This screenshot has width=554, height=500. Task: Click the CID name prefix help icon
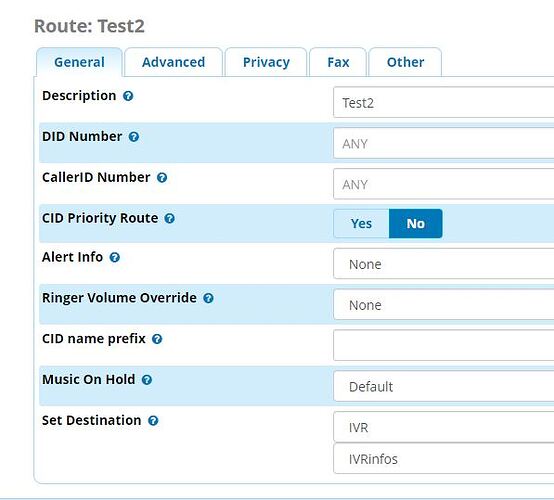[x=157, y=339]
